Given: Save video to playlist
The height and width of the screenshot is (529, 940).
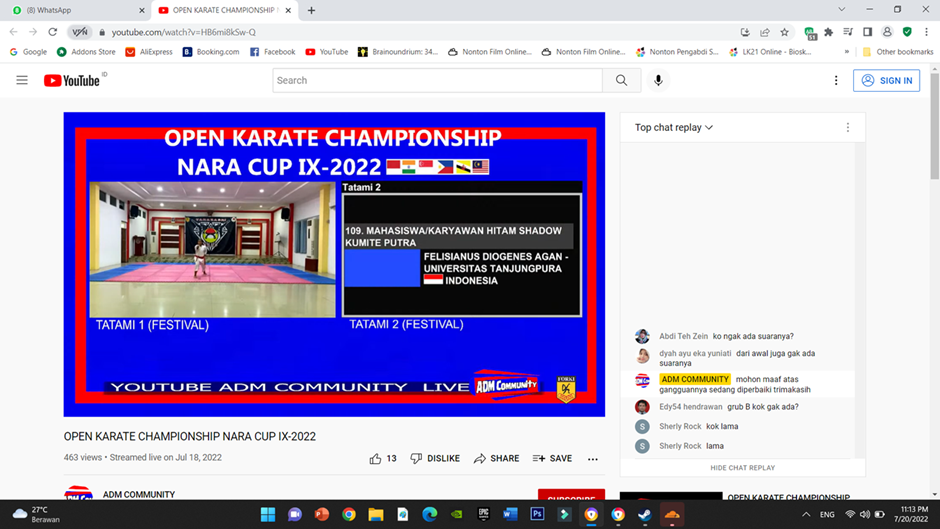Looking at the screenshot, I should pyautogui.click(x=552, y=458).
